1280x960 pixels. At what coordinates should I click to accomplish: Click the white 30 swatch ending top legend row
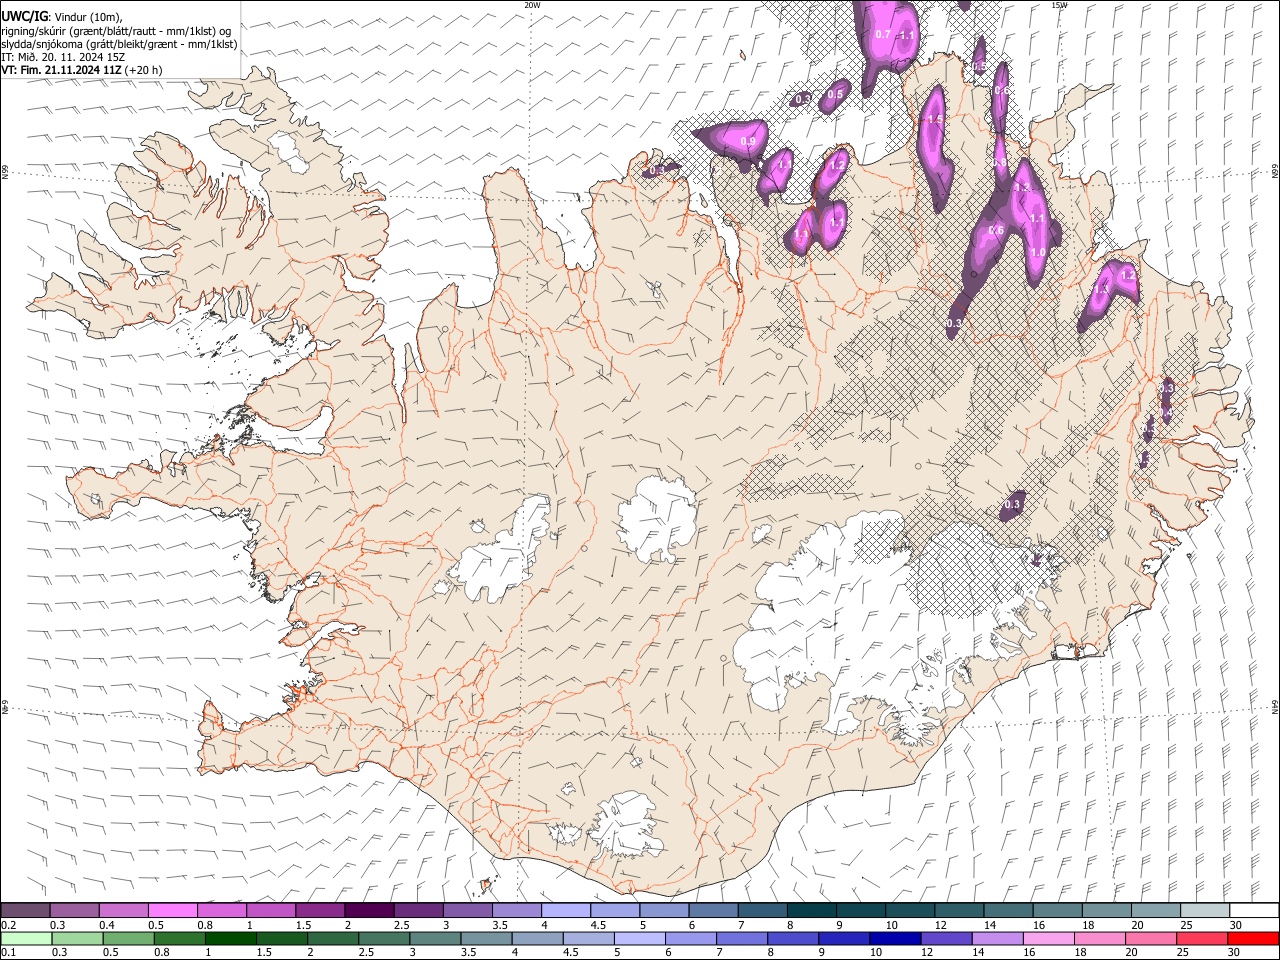tap(1253, 910)
